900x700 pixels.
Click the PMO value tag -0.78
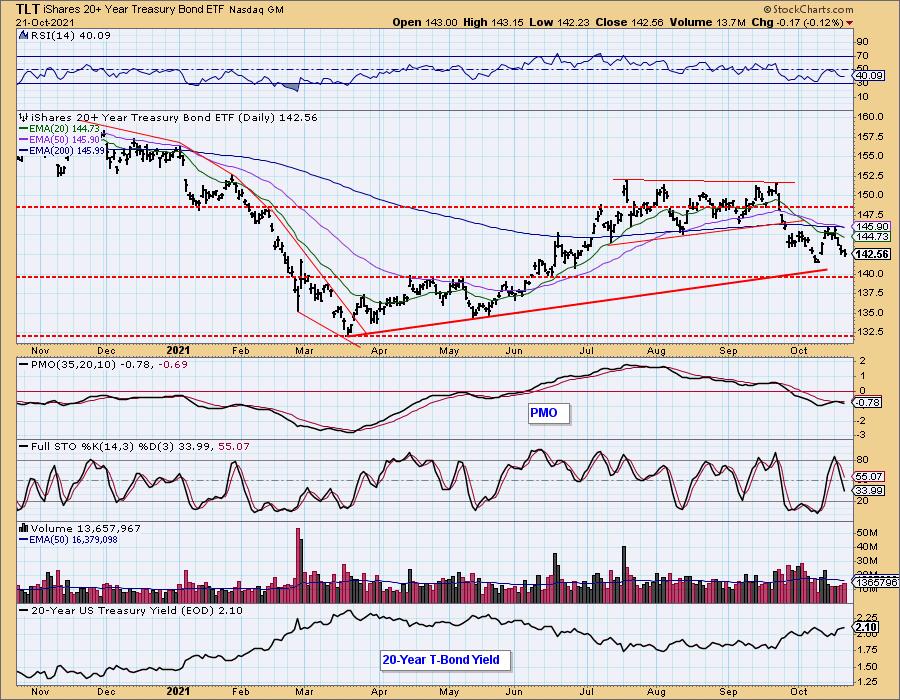868,403
